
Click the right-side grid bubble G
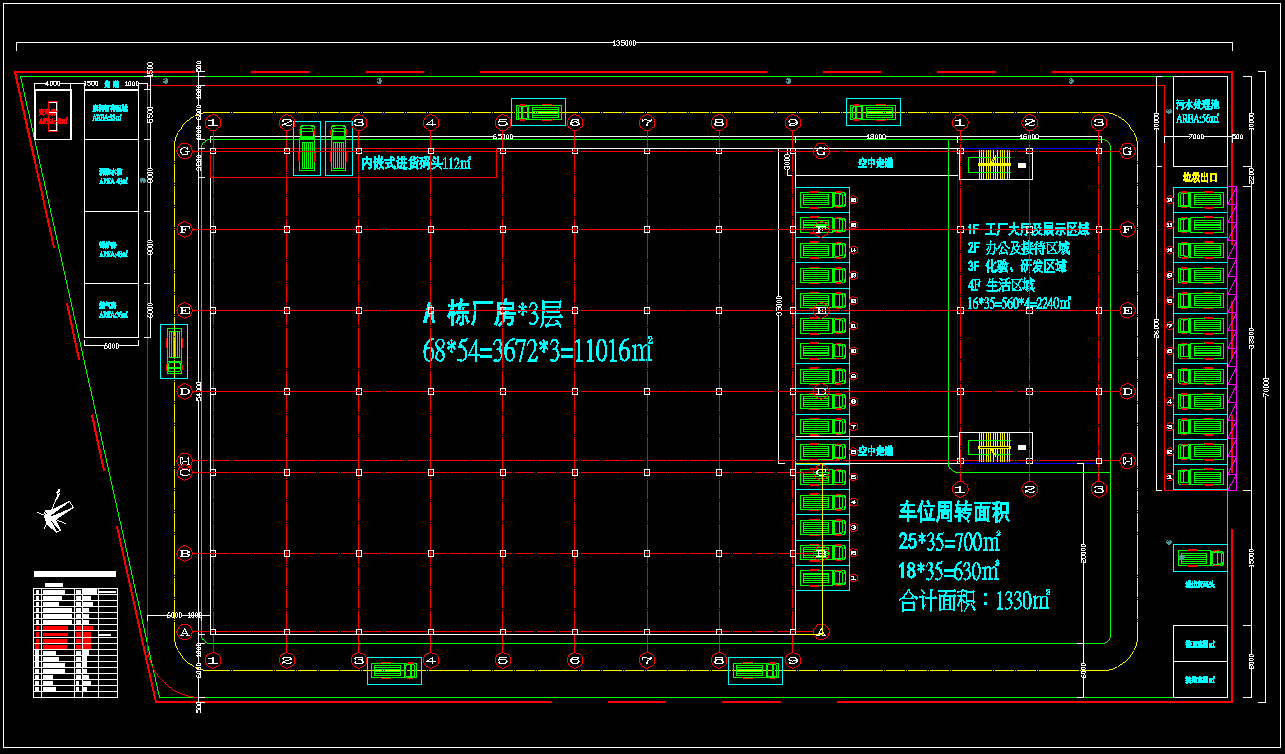tap(1127, 151)
